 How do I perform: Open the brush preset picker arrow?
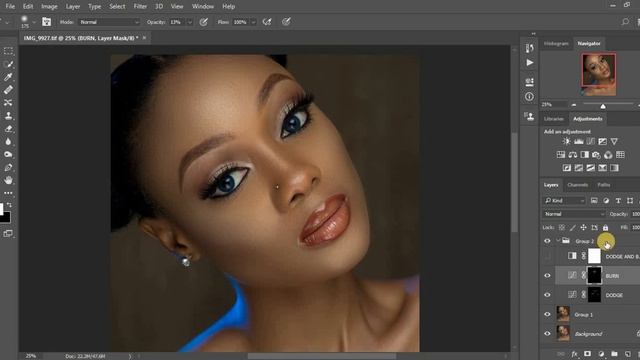[34, 22]
